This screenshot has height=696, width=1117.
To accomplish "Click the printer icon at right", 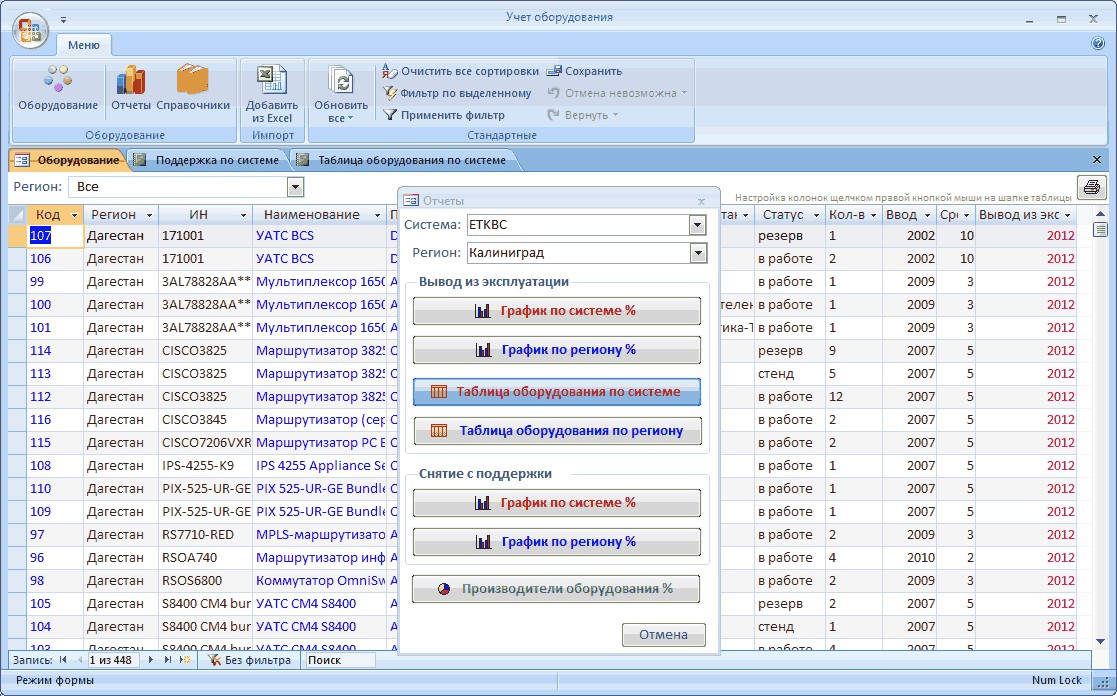I will [1091, 187].
